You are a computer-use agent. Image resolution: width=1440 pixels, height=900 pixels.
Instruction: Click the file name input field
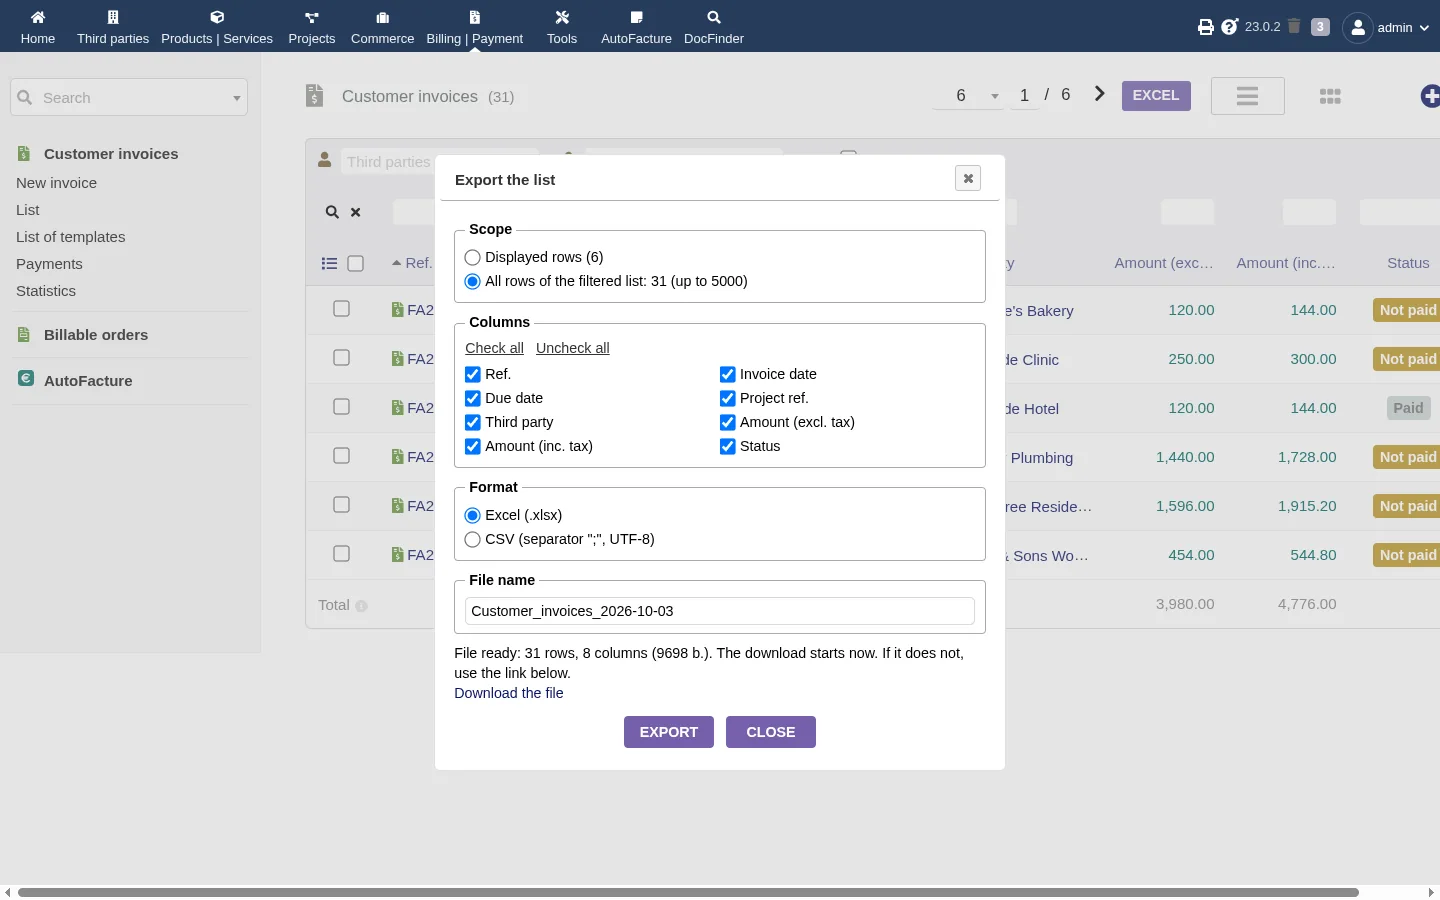click(x=720, y=611)
